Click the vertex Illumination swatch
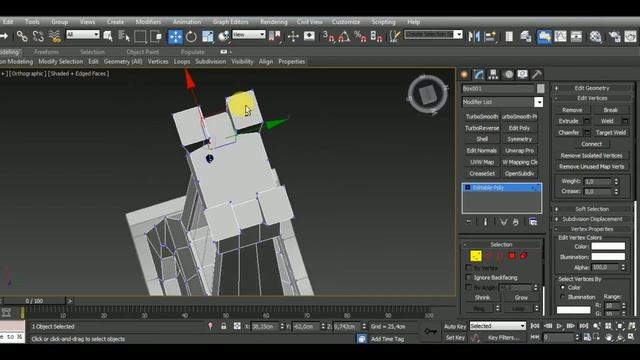The image size is (640, 360). pyautogui.click(x=608, y=257)
